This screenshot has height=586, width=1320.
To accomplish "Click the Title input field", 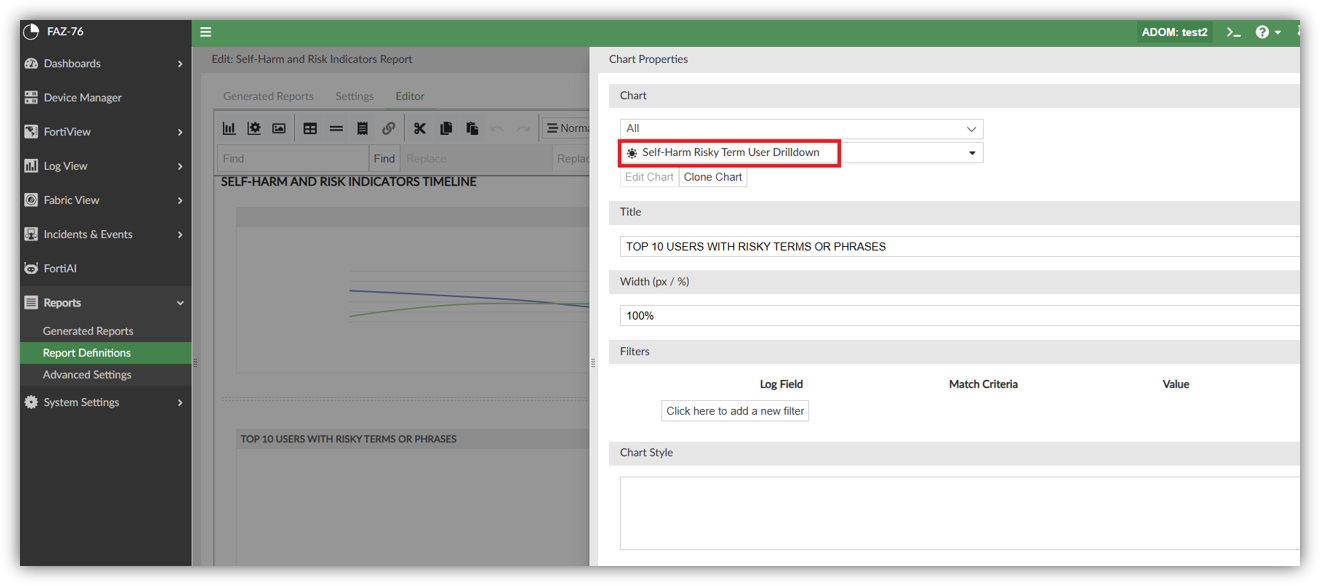I will tap(960, 246).
